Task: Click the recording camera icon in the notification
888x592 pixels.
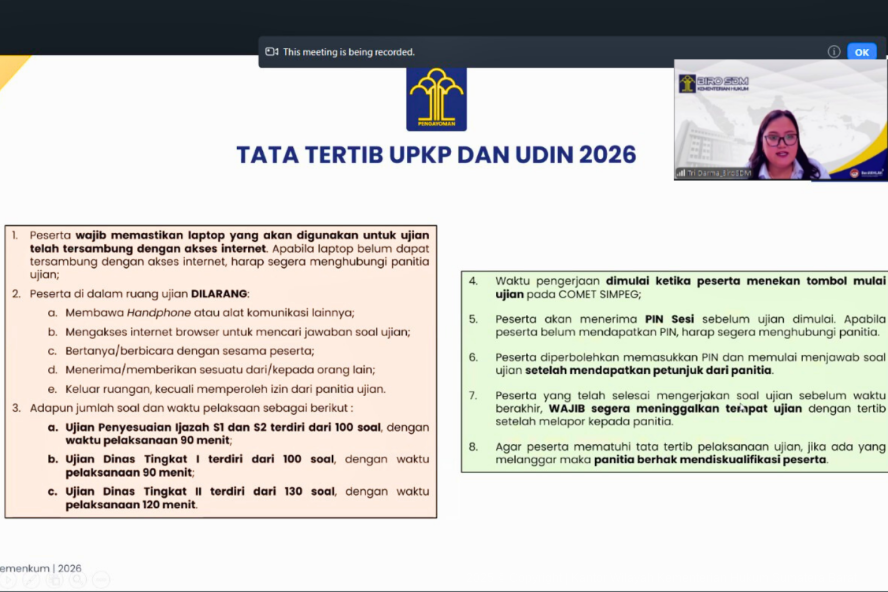Action: click(271, 52)
